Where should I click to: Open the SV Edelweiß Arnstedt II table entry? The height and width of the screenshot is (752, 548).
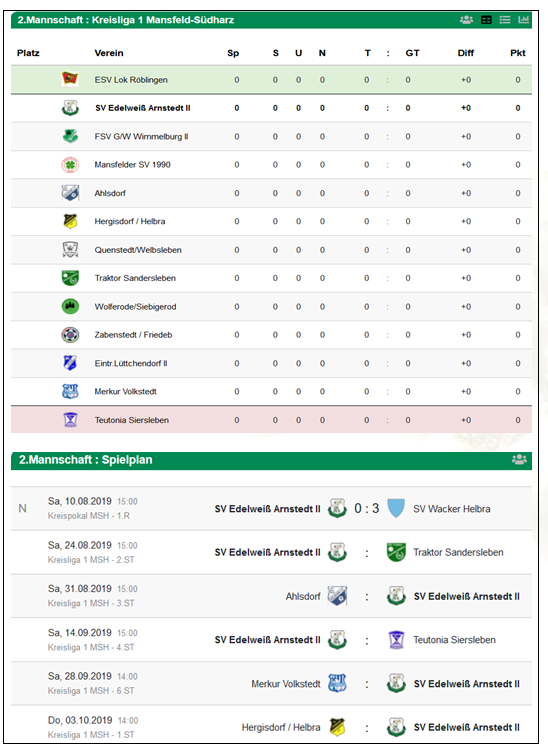coord(142,108)
